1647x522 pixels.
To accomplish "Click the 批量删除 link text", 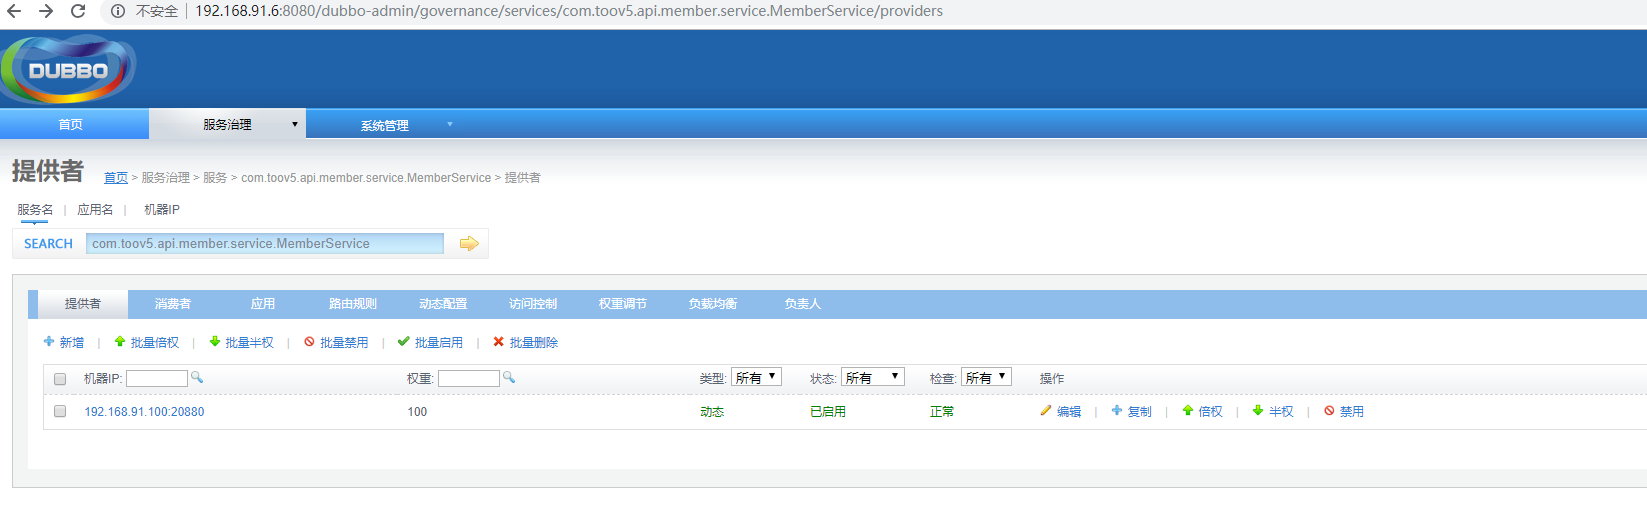I will [x=534, y=343].
